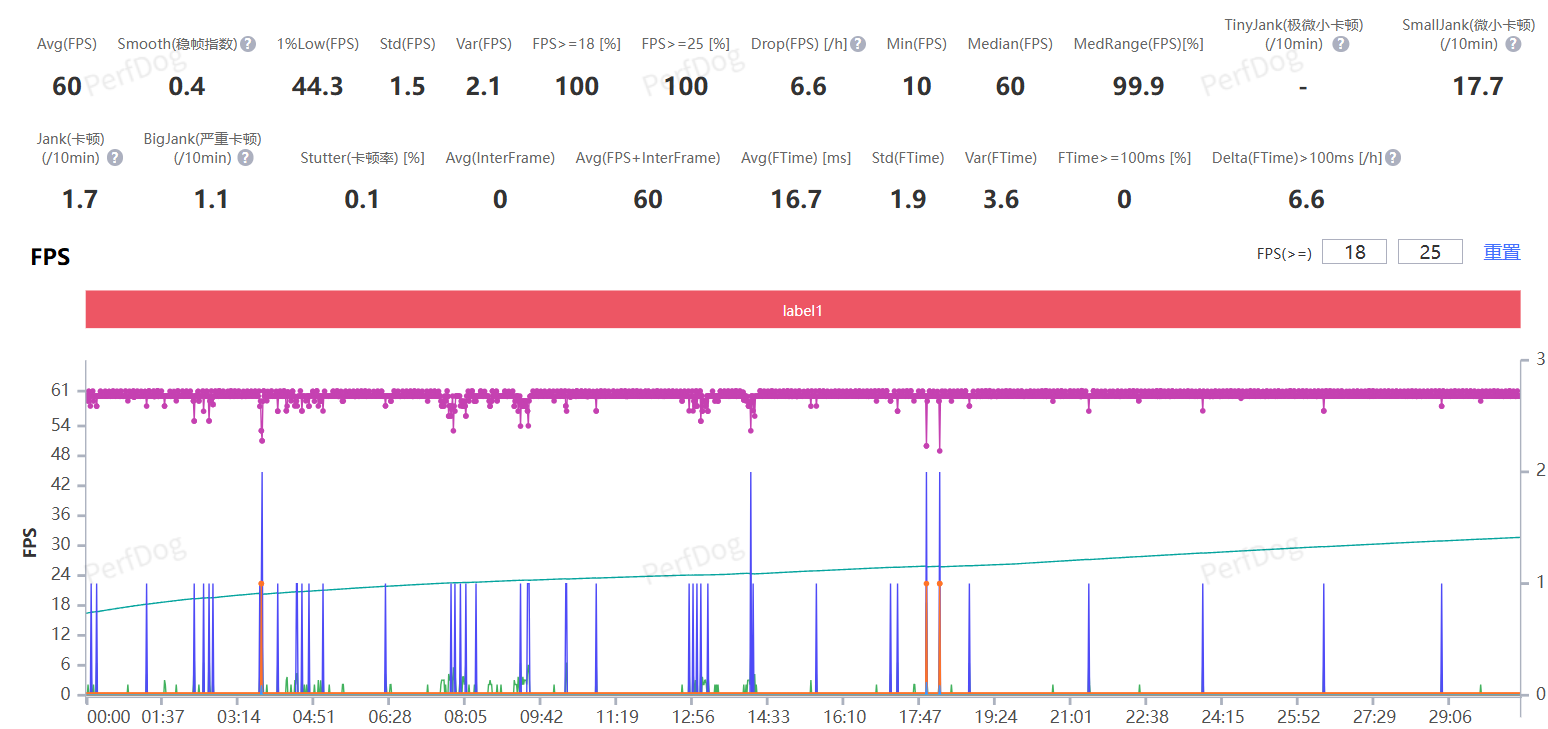Click the Min(FPS) value 10
The height and width of the screenshot is (729, 1548).
[x=916, y=87]
